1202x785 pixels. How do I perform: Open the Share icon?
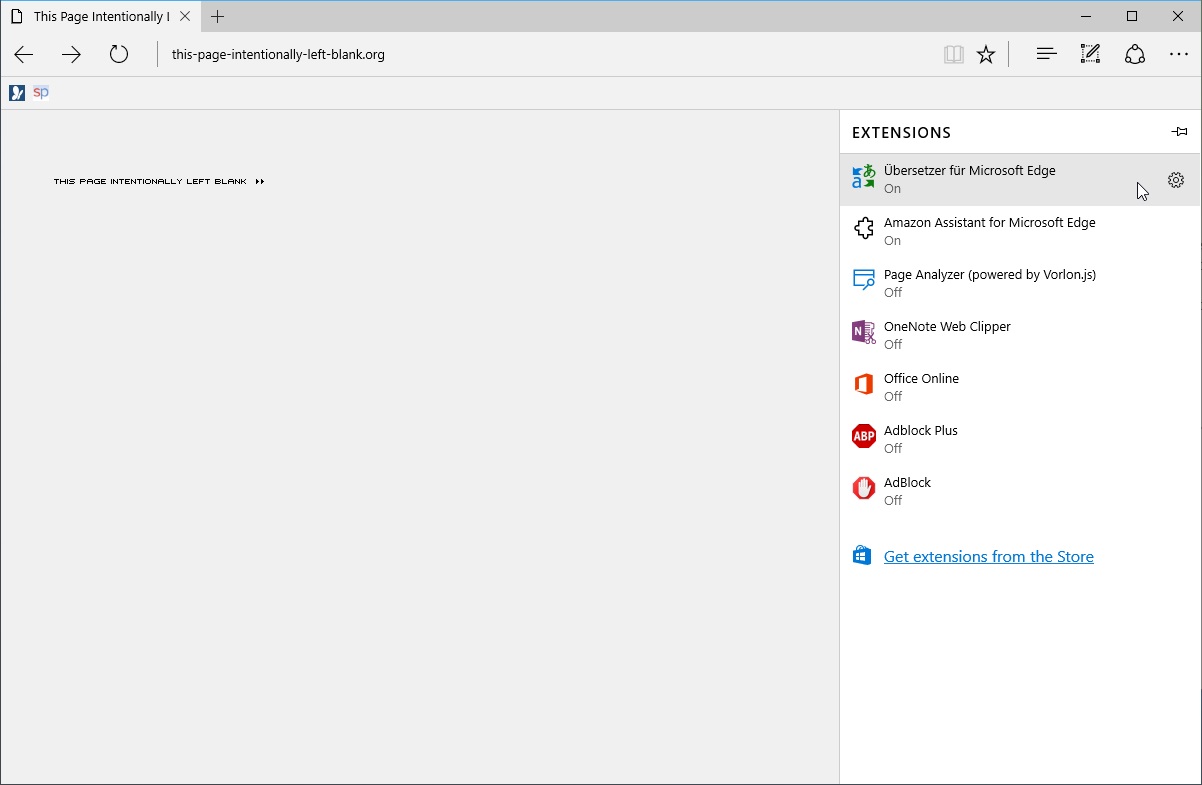(x=1135, y=54)
